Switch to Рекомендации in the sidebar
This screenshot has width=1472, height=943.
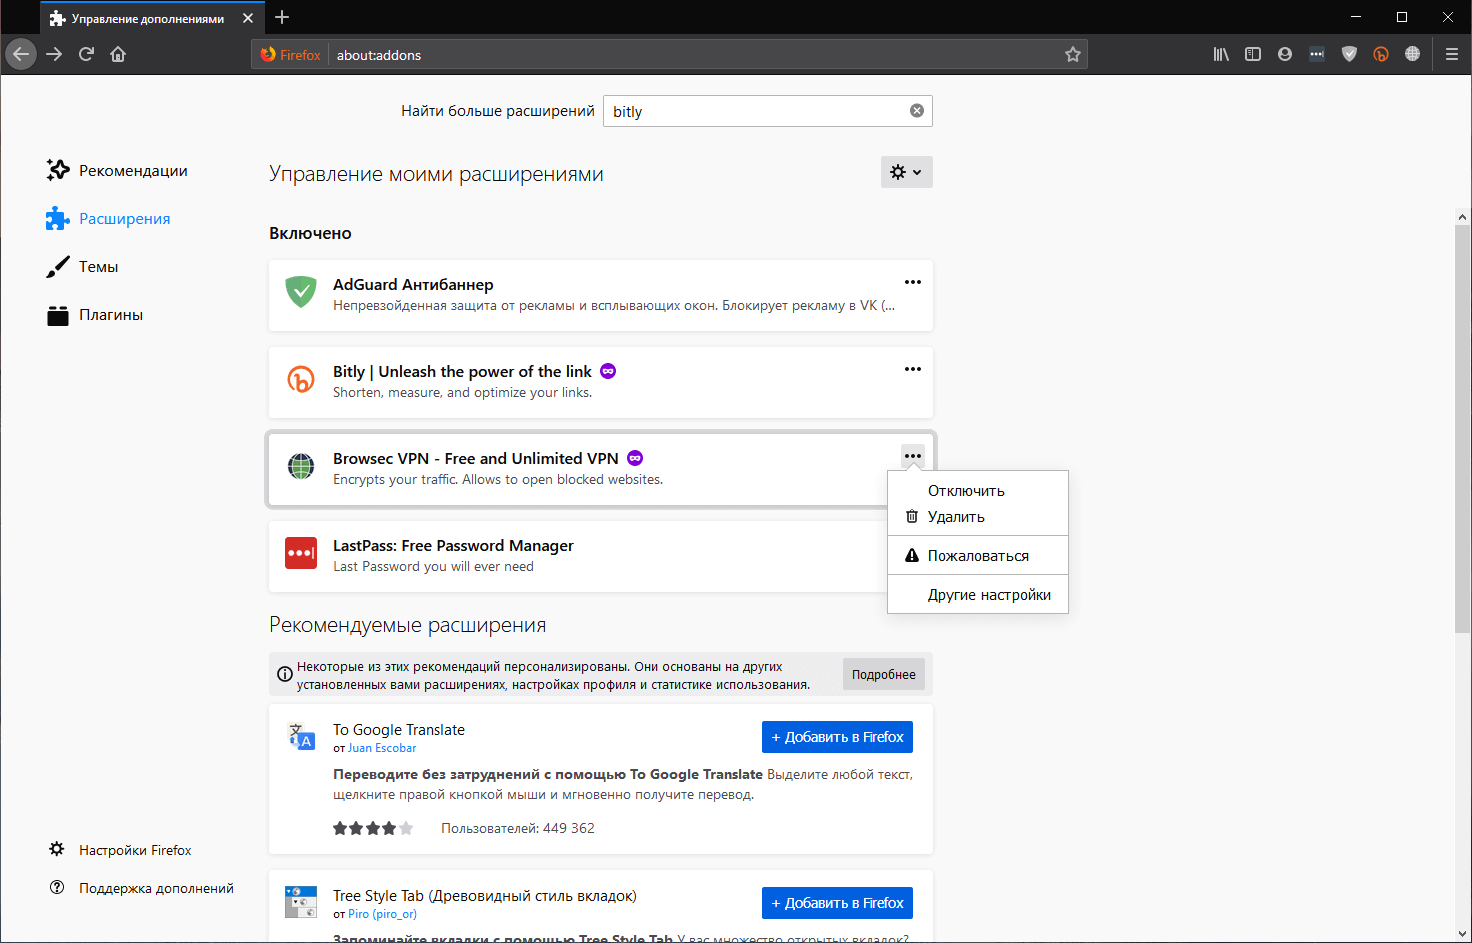[x=131, y=170]
